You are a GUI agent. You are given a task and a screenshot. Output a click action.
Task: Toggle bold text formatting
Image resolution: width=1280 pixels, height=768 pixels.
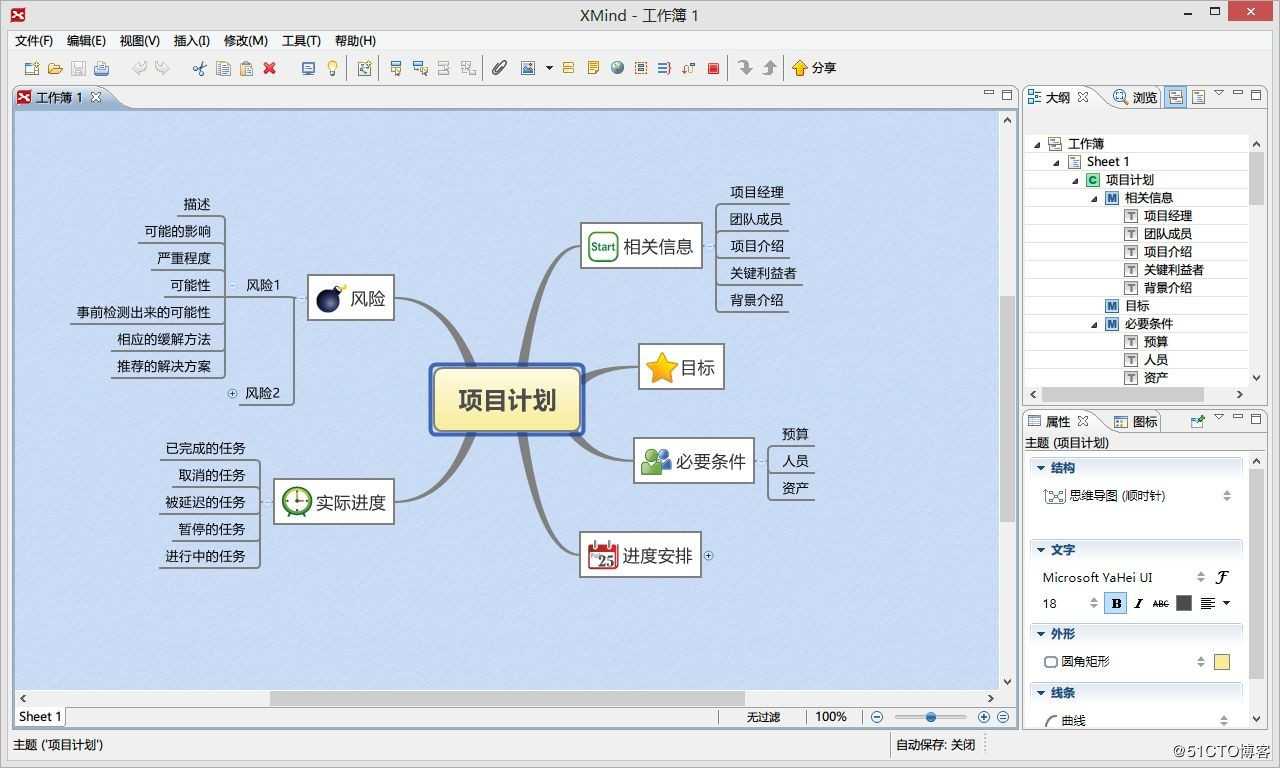1115,603
